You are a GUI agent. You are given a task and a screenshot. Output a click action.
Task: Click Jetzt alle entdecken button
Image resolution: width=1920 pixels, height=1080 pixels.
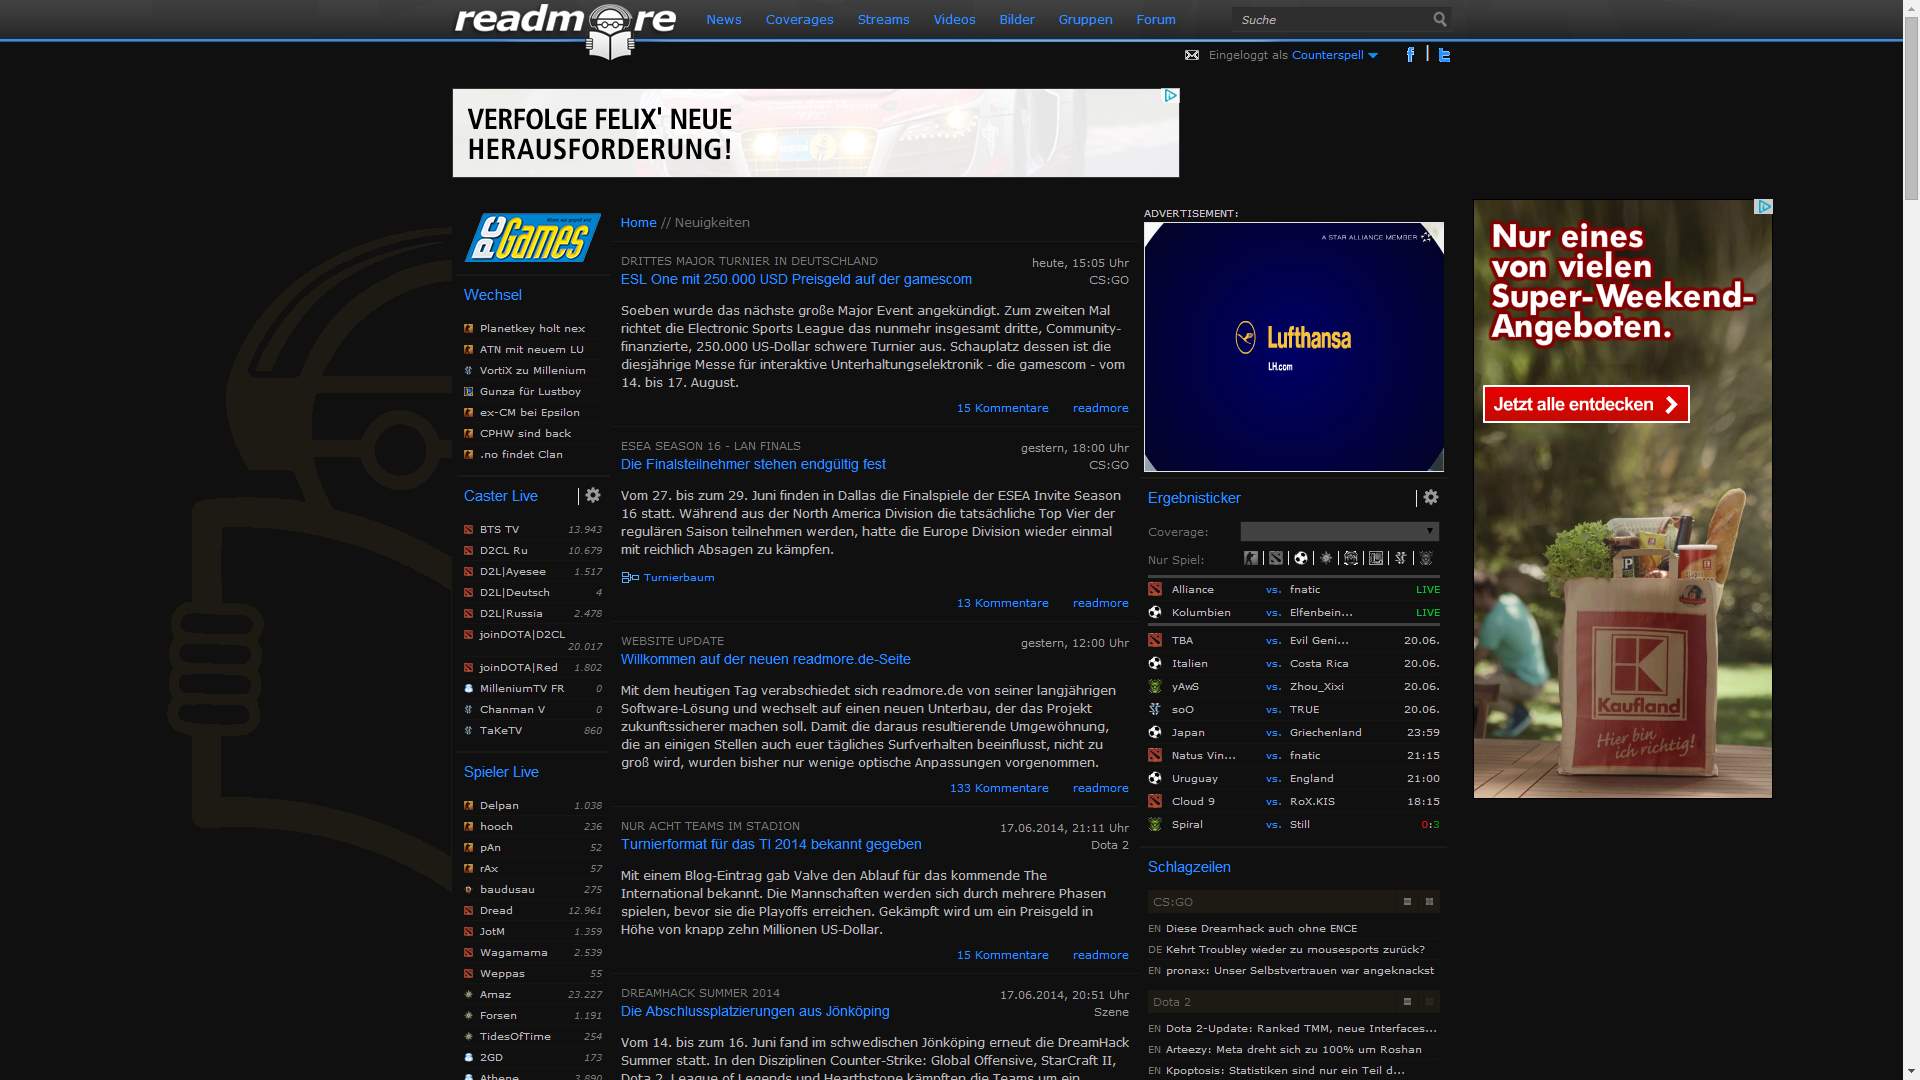[1586, 404]
